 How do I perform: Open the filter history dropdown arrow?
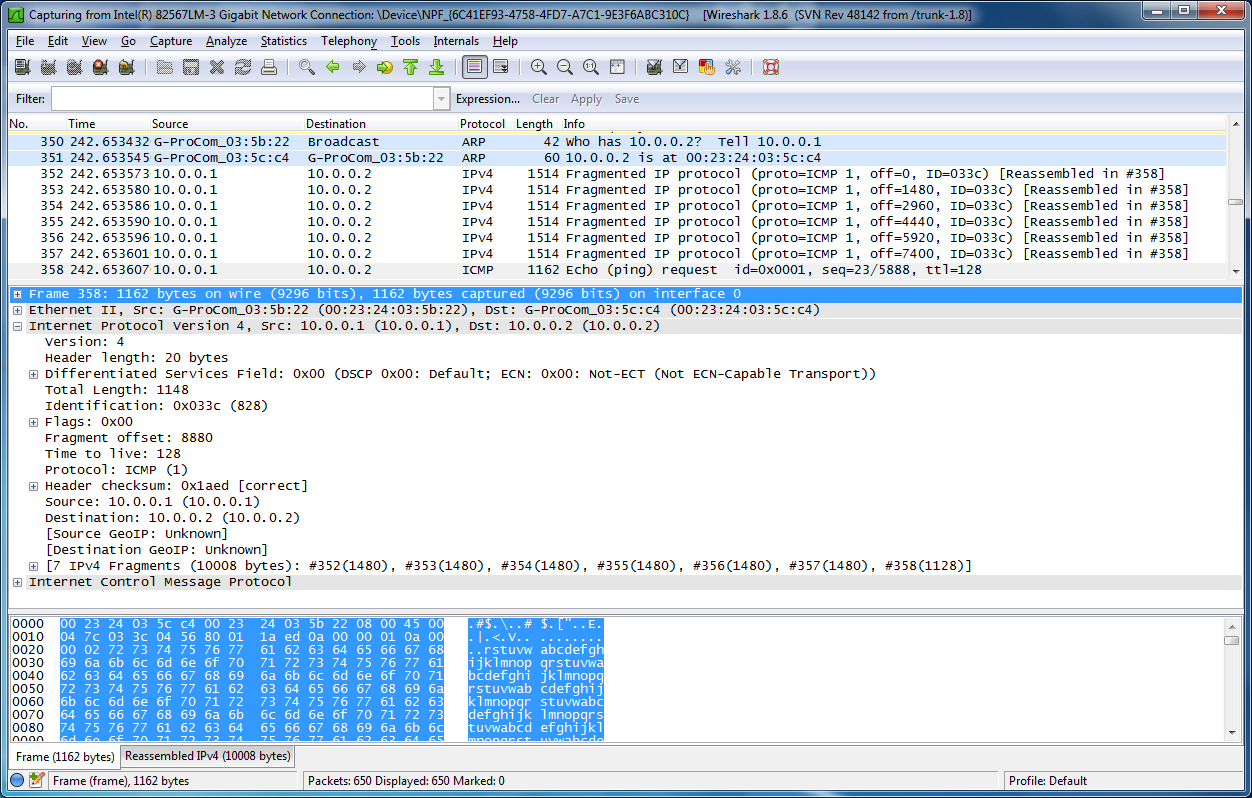(x=441, y=99)
